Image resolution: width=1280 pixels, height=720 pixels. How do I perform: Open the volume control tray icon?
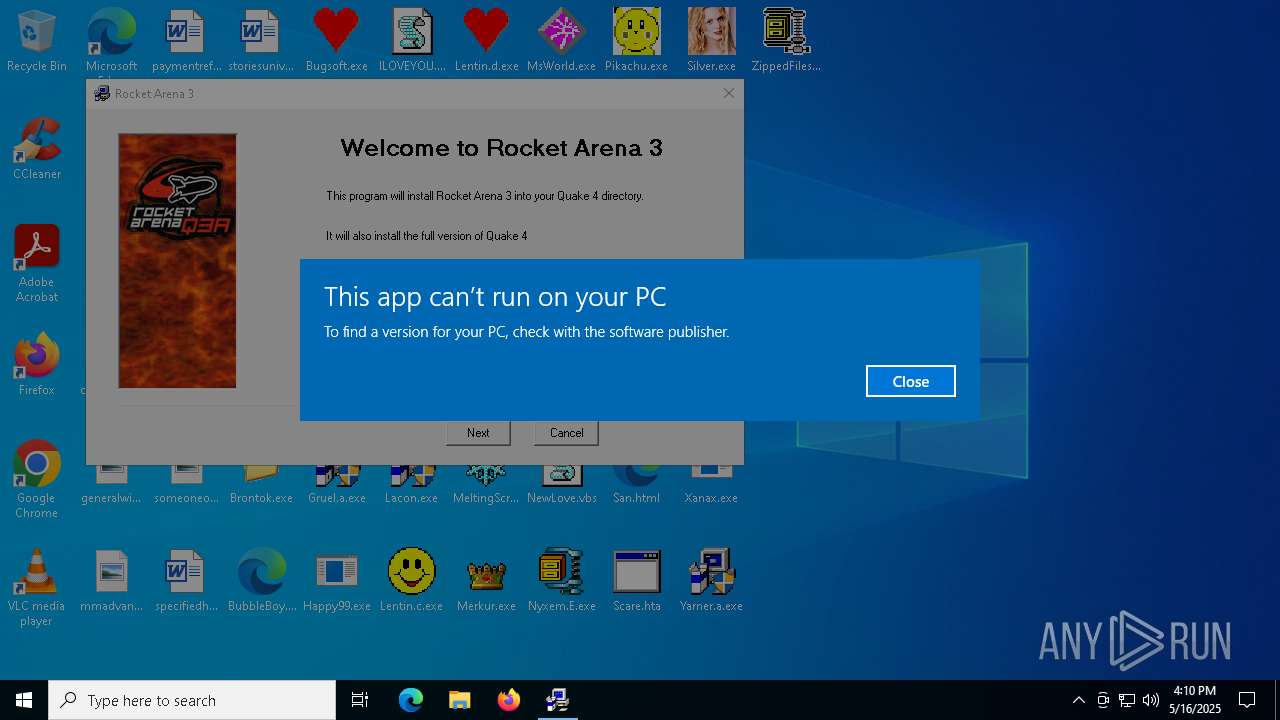(x=1151, y=700)
